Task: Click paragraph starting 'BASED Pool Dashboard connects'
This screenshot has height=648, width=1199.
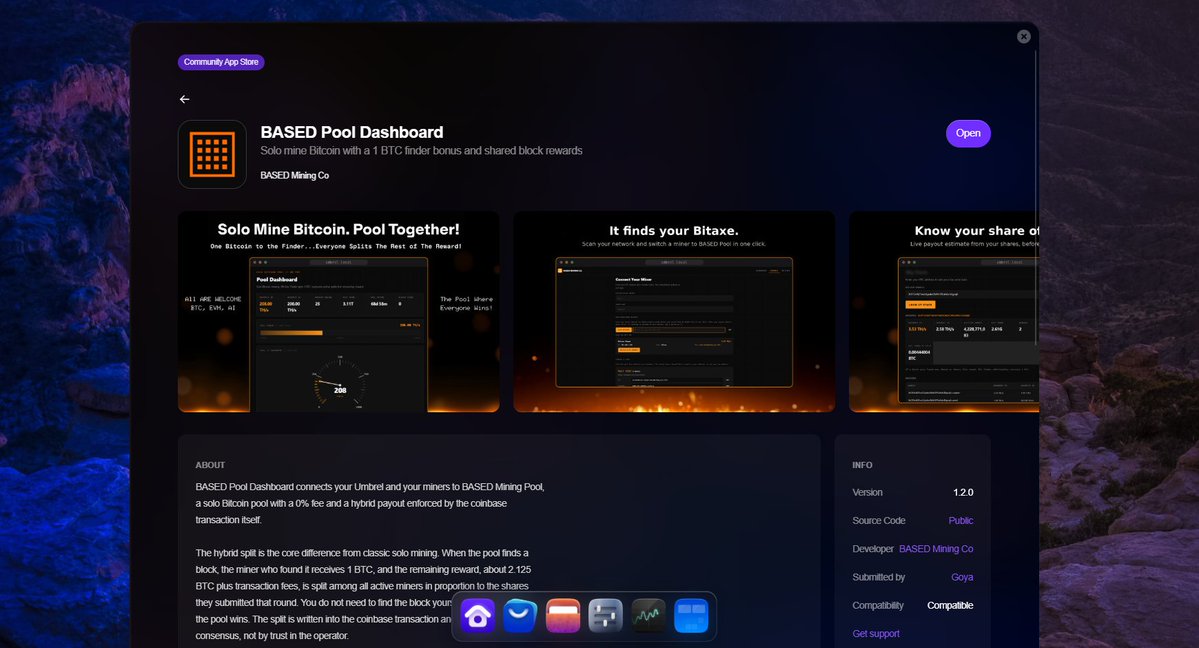Action: [x=370, y=503]
